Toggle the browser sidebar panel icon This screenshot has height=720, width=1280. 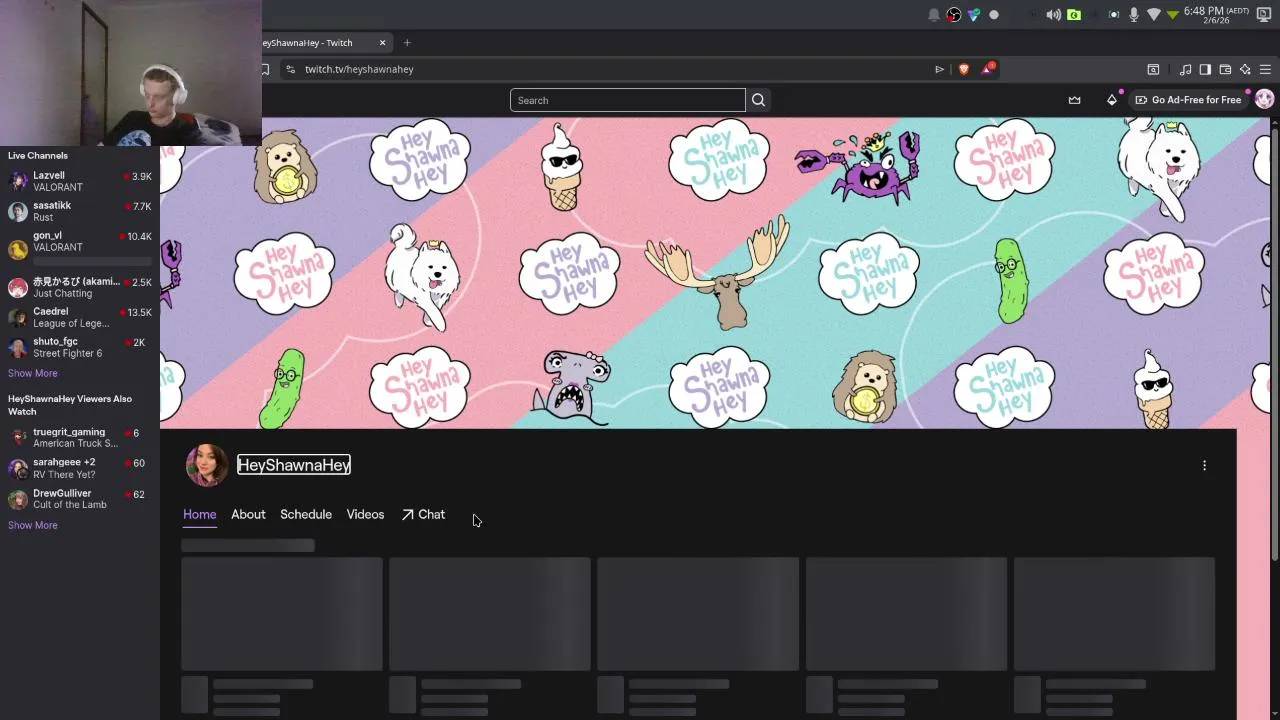click(1205, 69)
